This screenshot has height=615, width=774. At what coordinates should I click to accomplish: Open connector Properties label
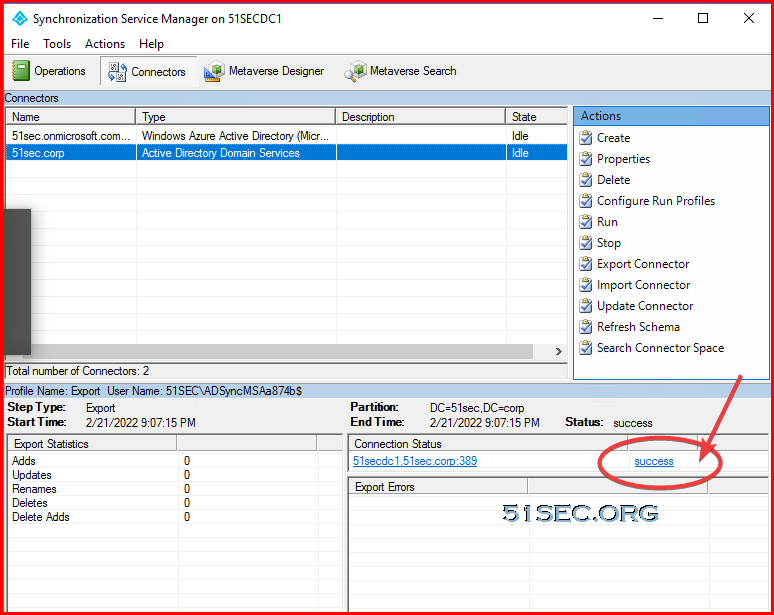pyautogui.click(x=623, y=159)
